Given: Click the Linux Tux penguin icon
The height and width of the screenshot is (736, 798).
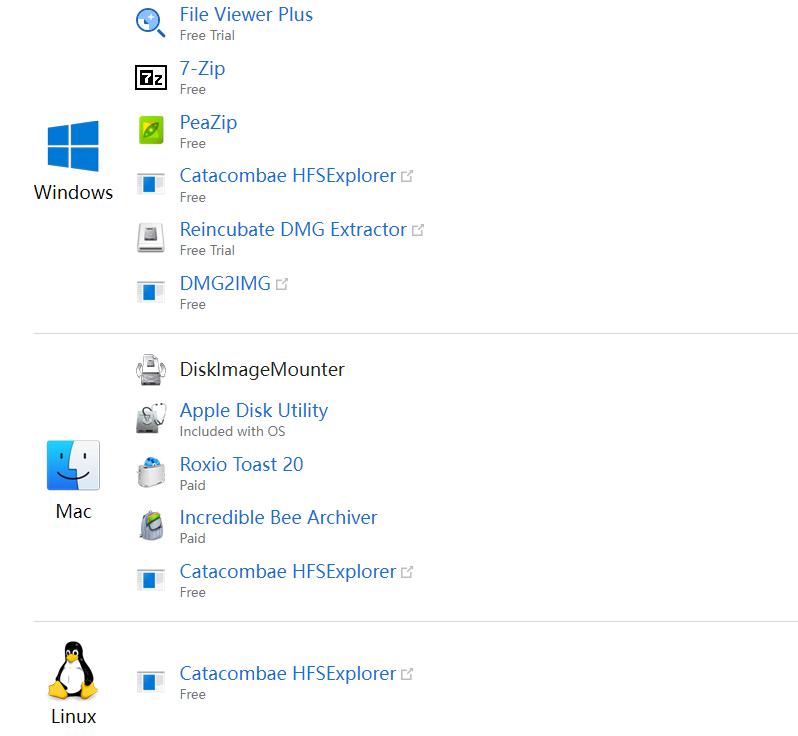Looking at the screenshot, I should [73, 670].
